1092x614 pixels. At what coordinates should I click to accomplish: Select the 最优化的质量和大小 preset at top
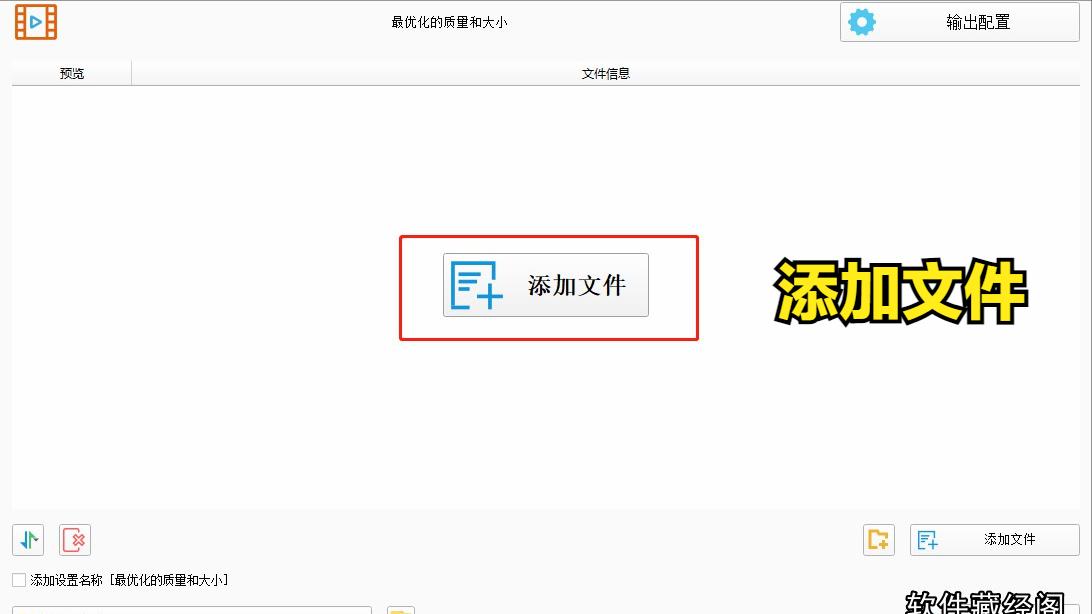[450, 21]
